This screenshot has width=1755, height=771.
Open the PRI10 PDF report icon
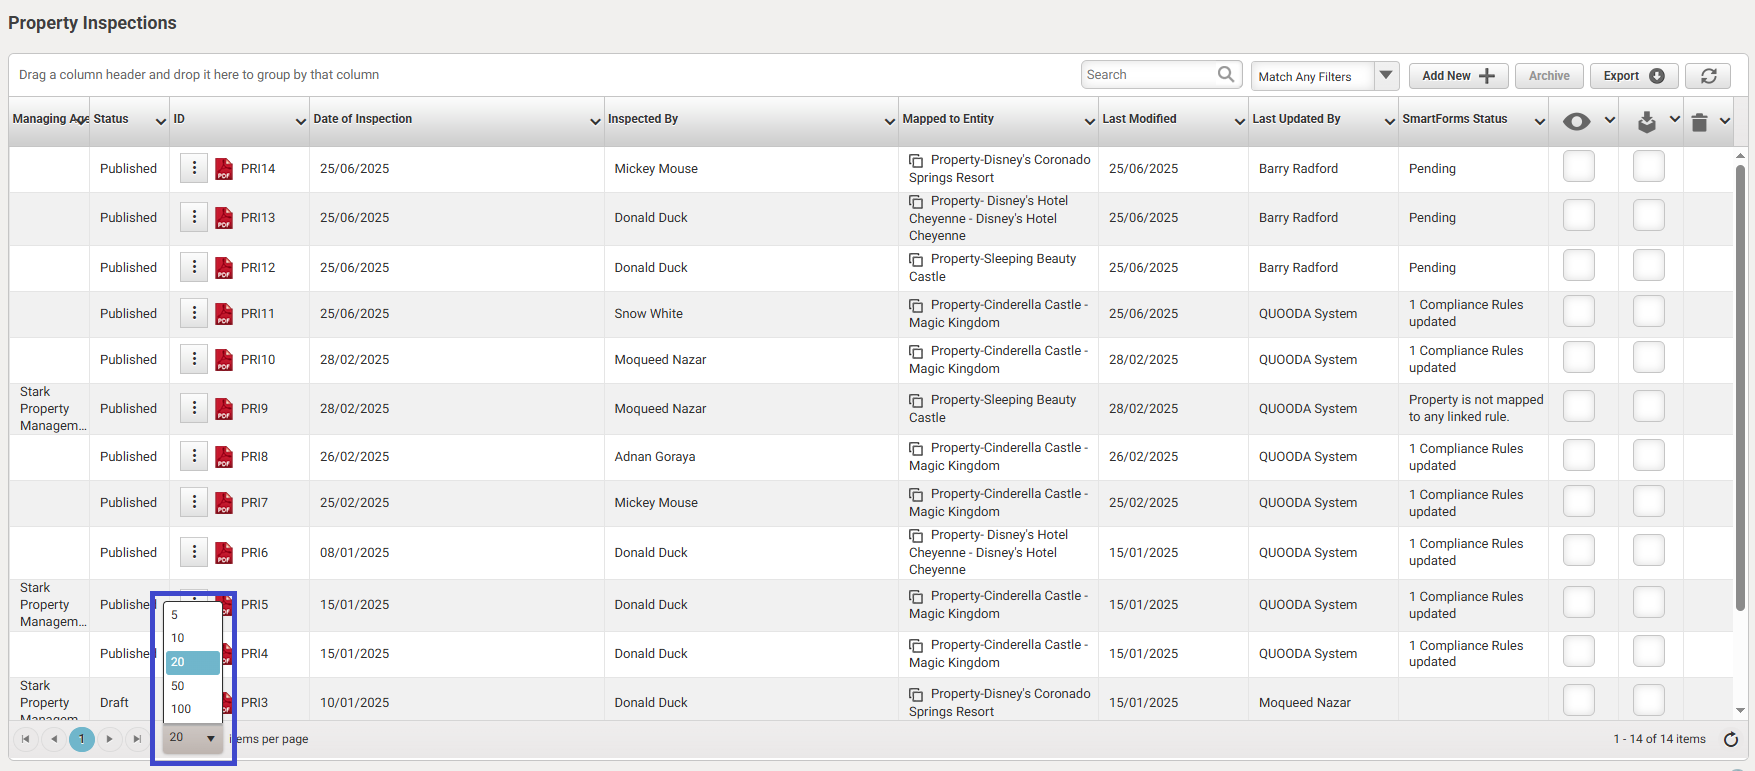pos(224,360)
